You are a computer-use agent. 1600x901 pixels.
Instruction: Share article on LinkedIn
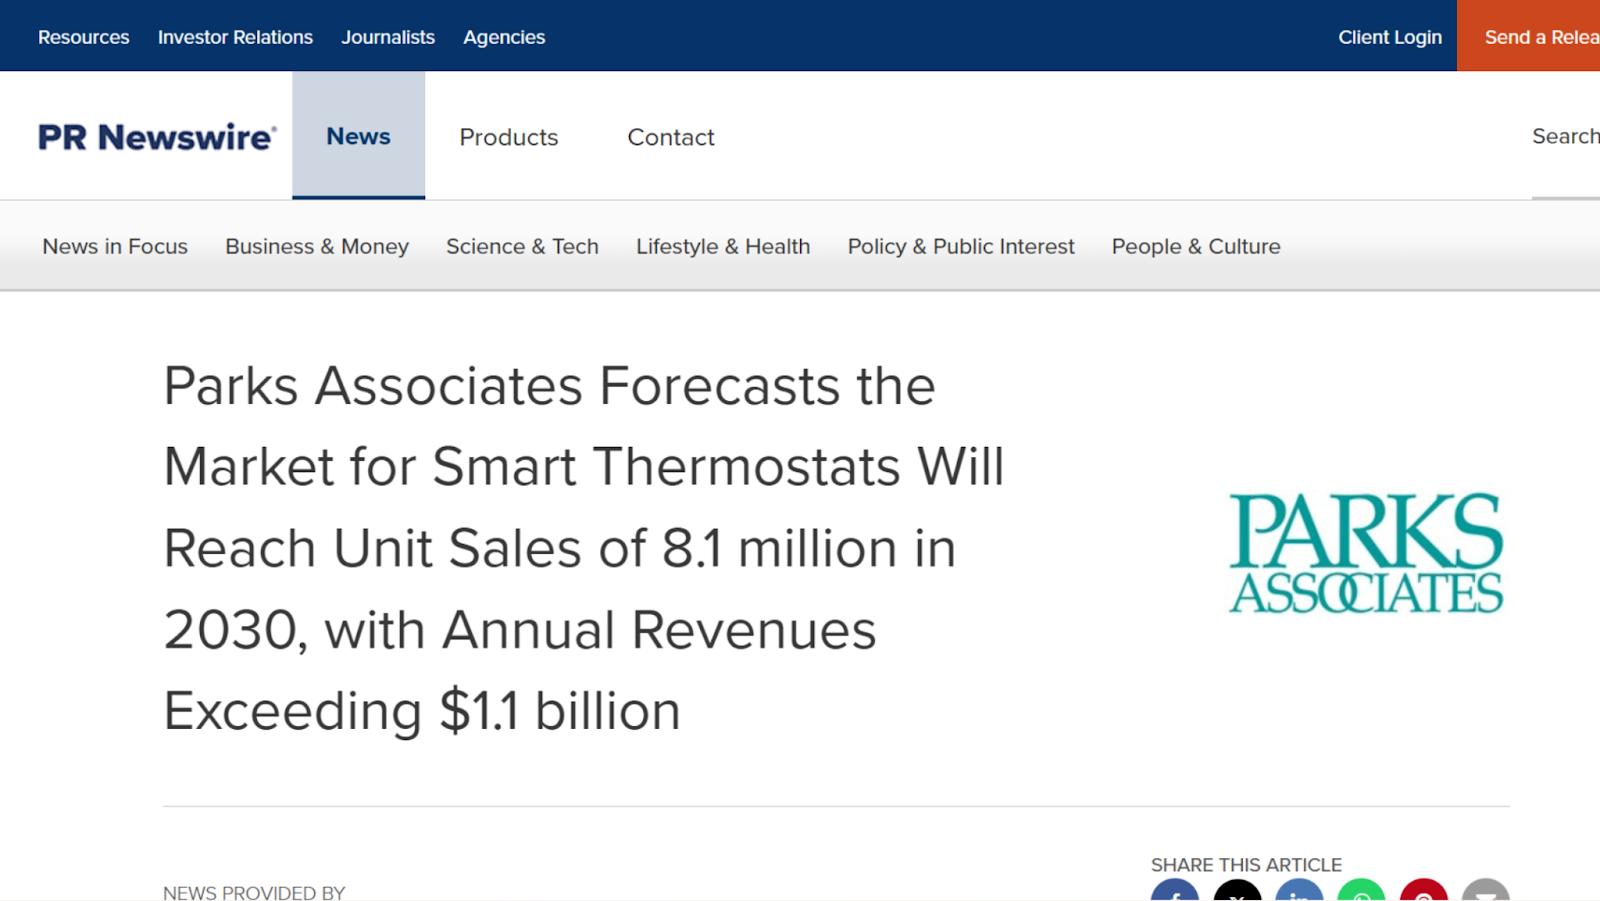point(1299,890)
